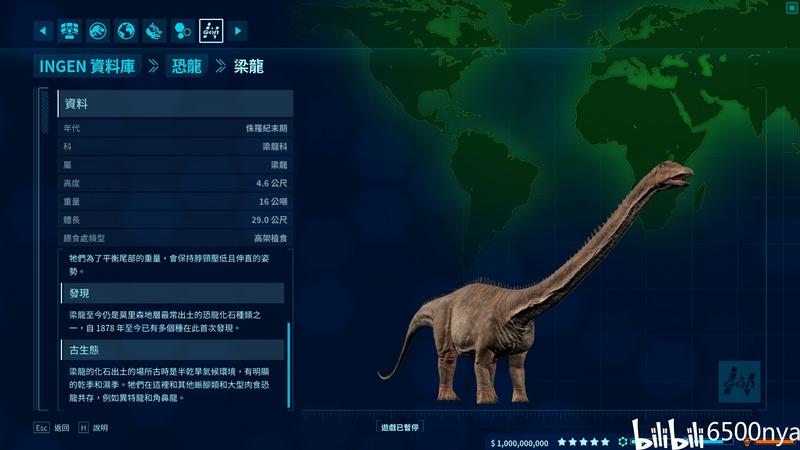This screenshot has width=800, height=450.
Task: Click the InGen logo badge near the dinosaur
Action: [739, 381]
